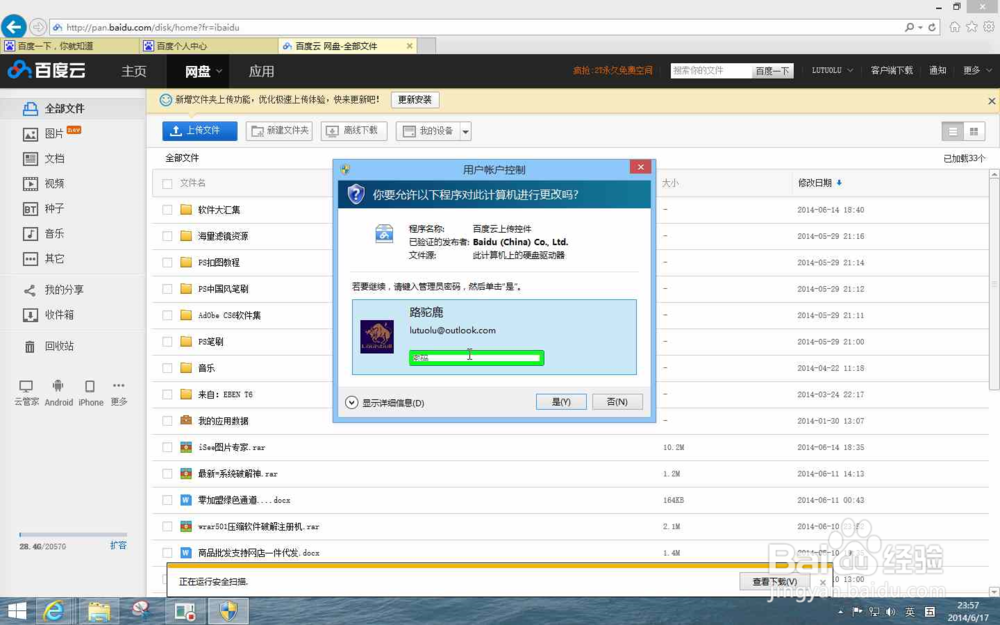Click the Windows Start button
Screen dimensions: 1000x625
click(x=17, y=611)
